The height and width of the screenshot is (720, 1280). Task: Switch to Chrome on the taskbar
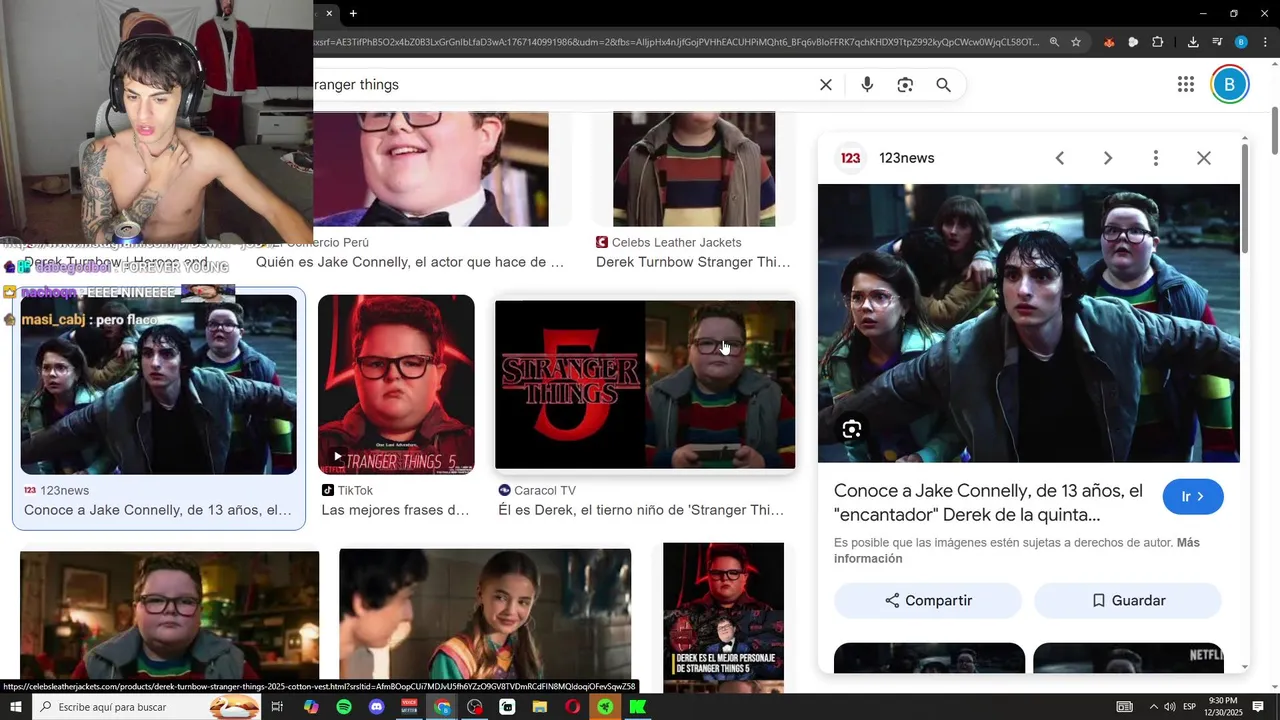tap(442, 707)
